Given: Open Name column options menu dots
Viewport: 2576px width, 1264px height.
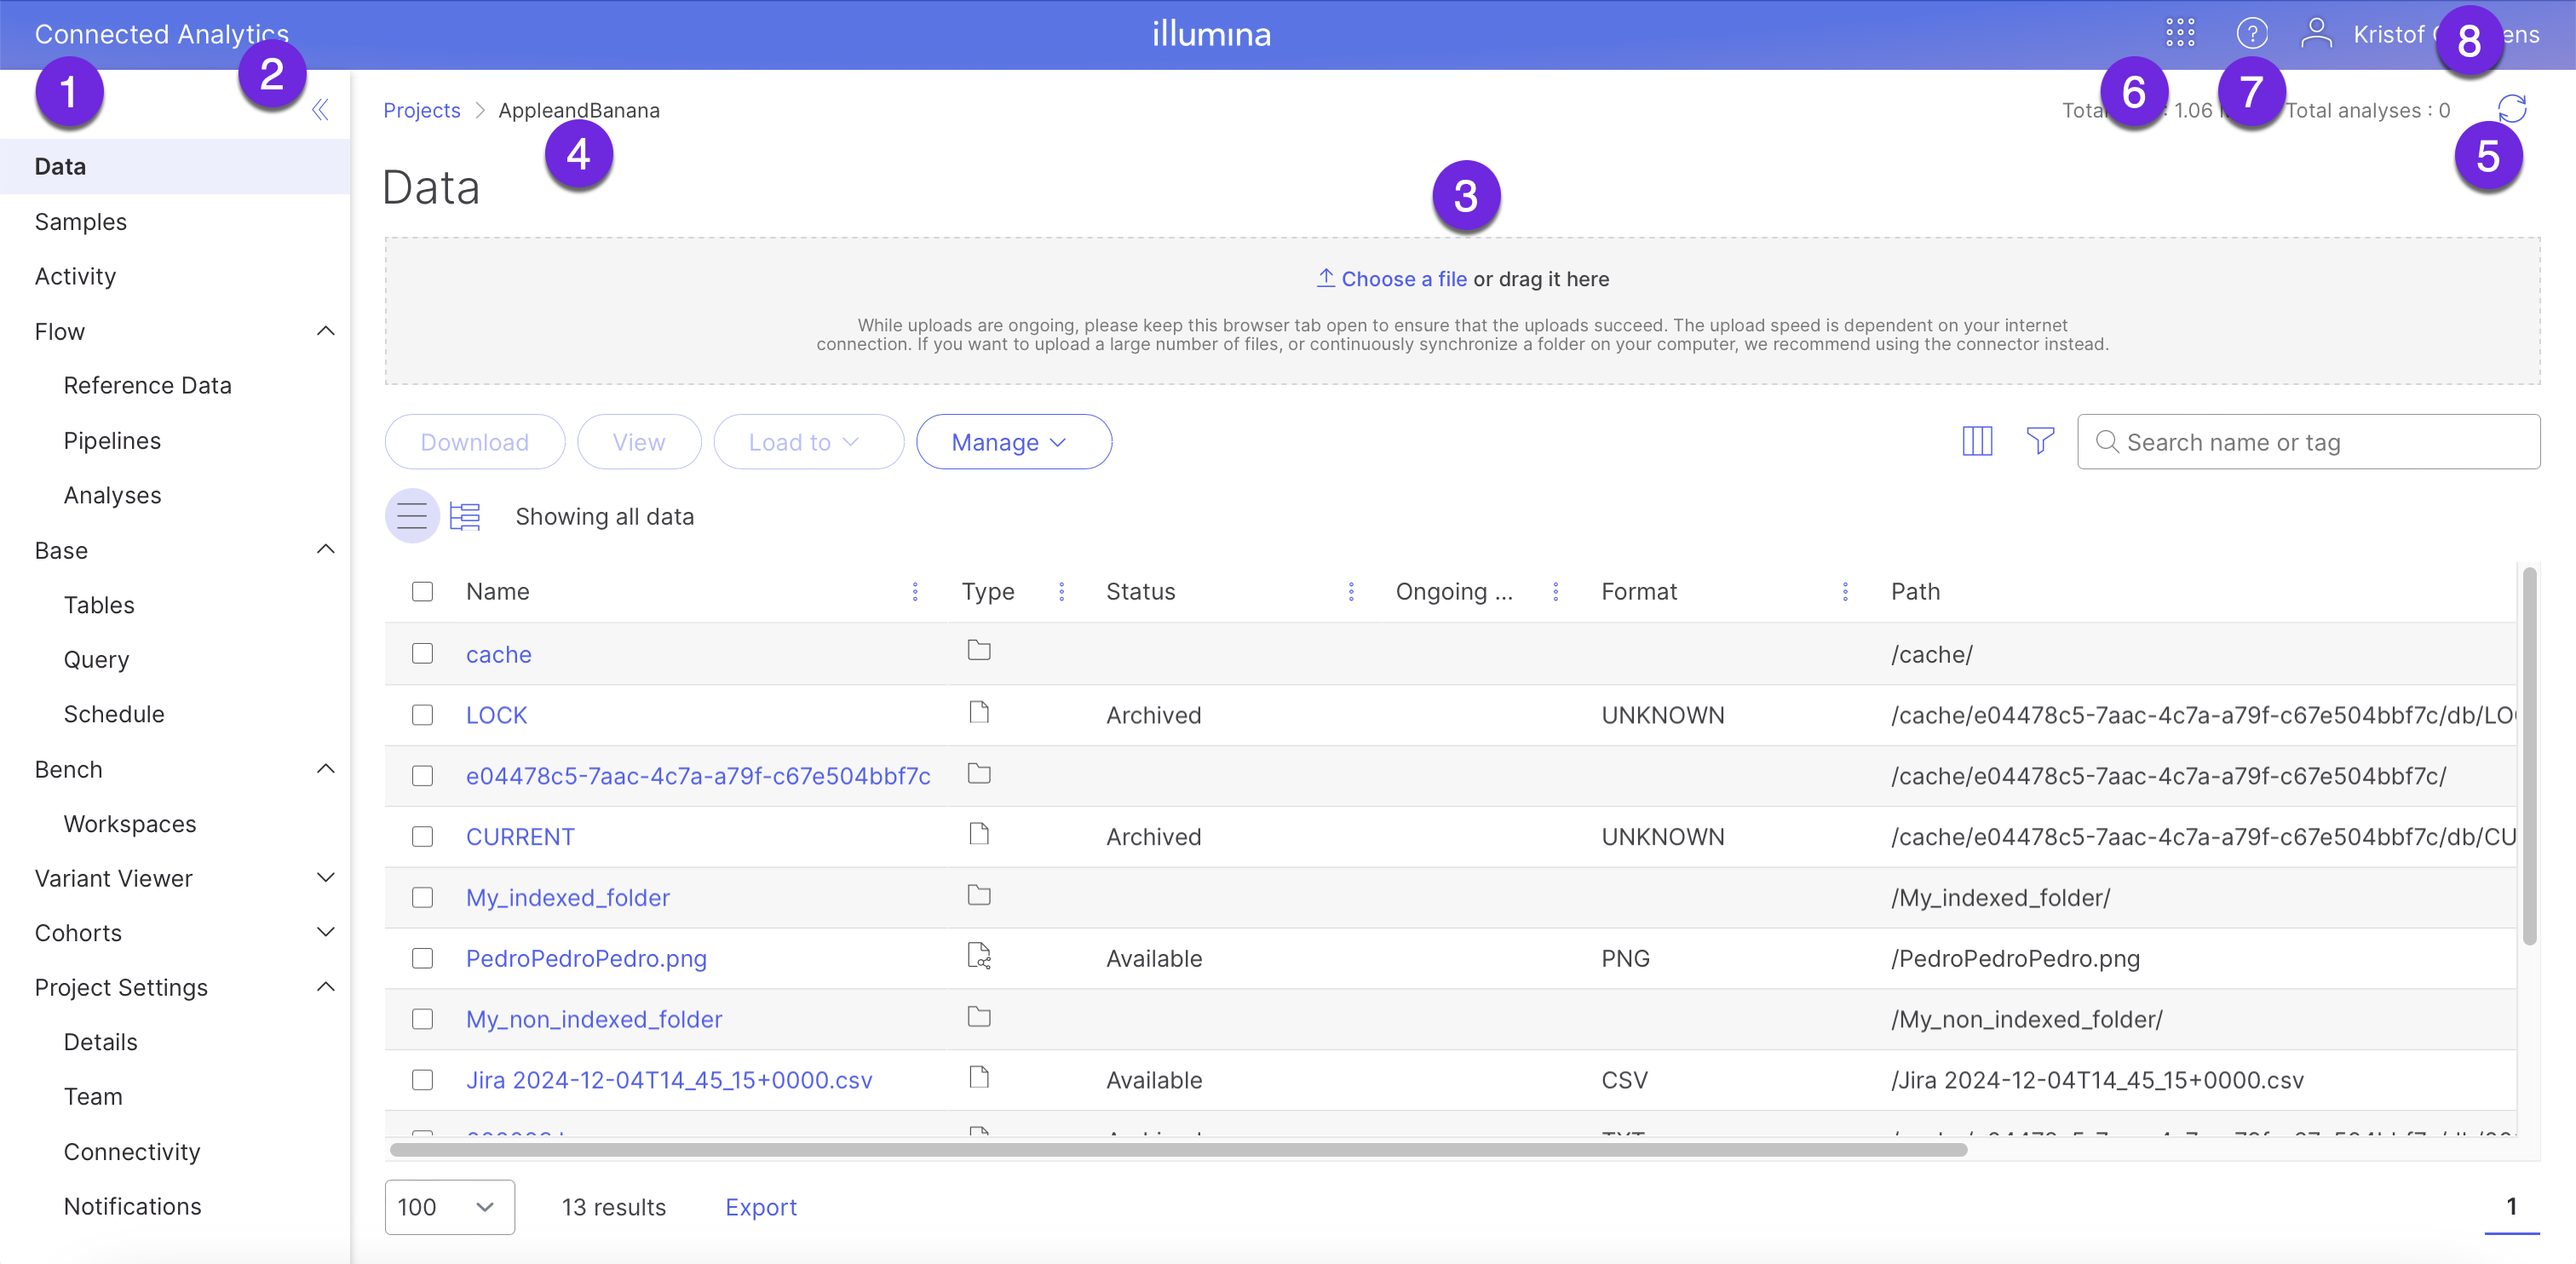Looking at the screenshot, I should (x=914, y=592).
